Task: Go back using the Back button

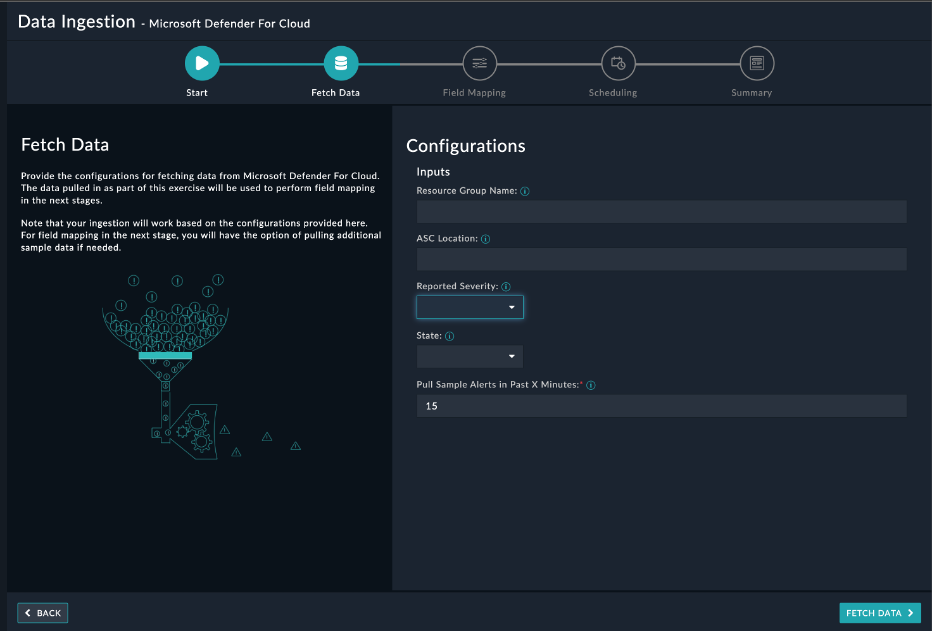Action: pyautogui.click(x=43, y=613)
